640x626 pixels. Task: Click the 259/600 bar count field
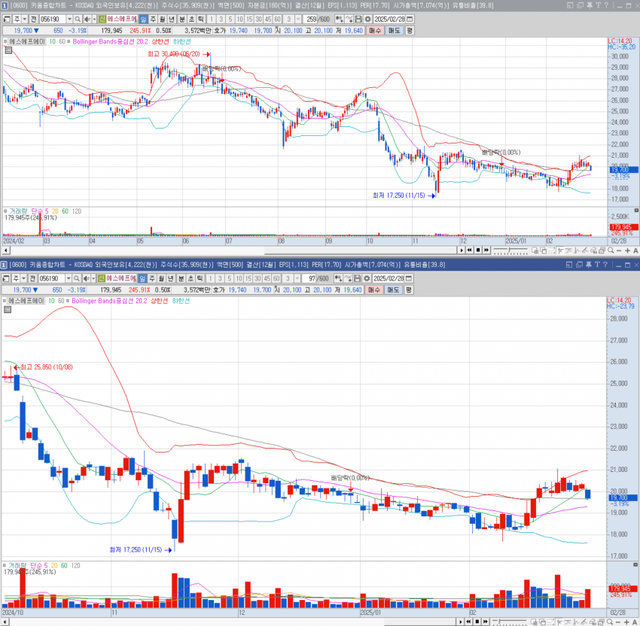point(317,19)
